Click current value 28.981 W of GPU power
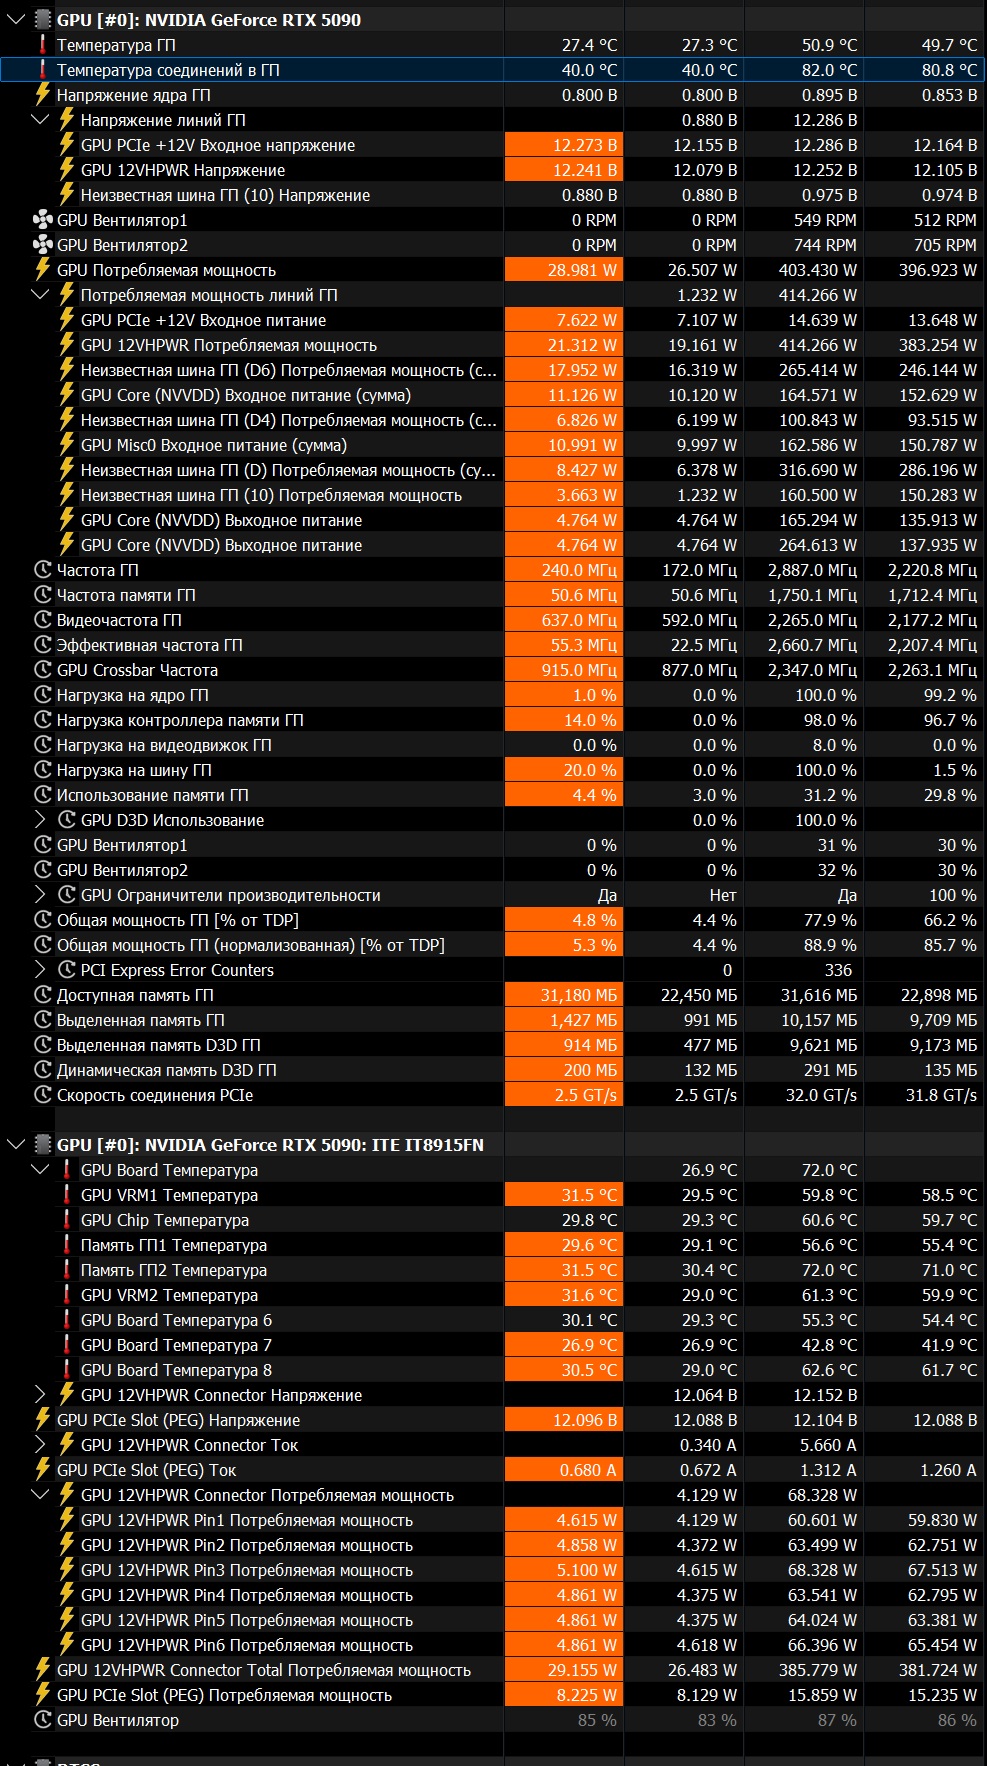Viewport: 987px width, 1766px height. tap(583, 270)
